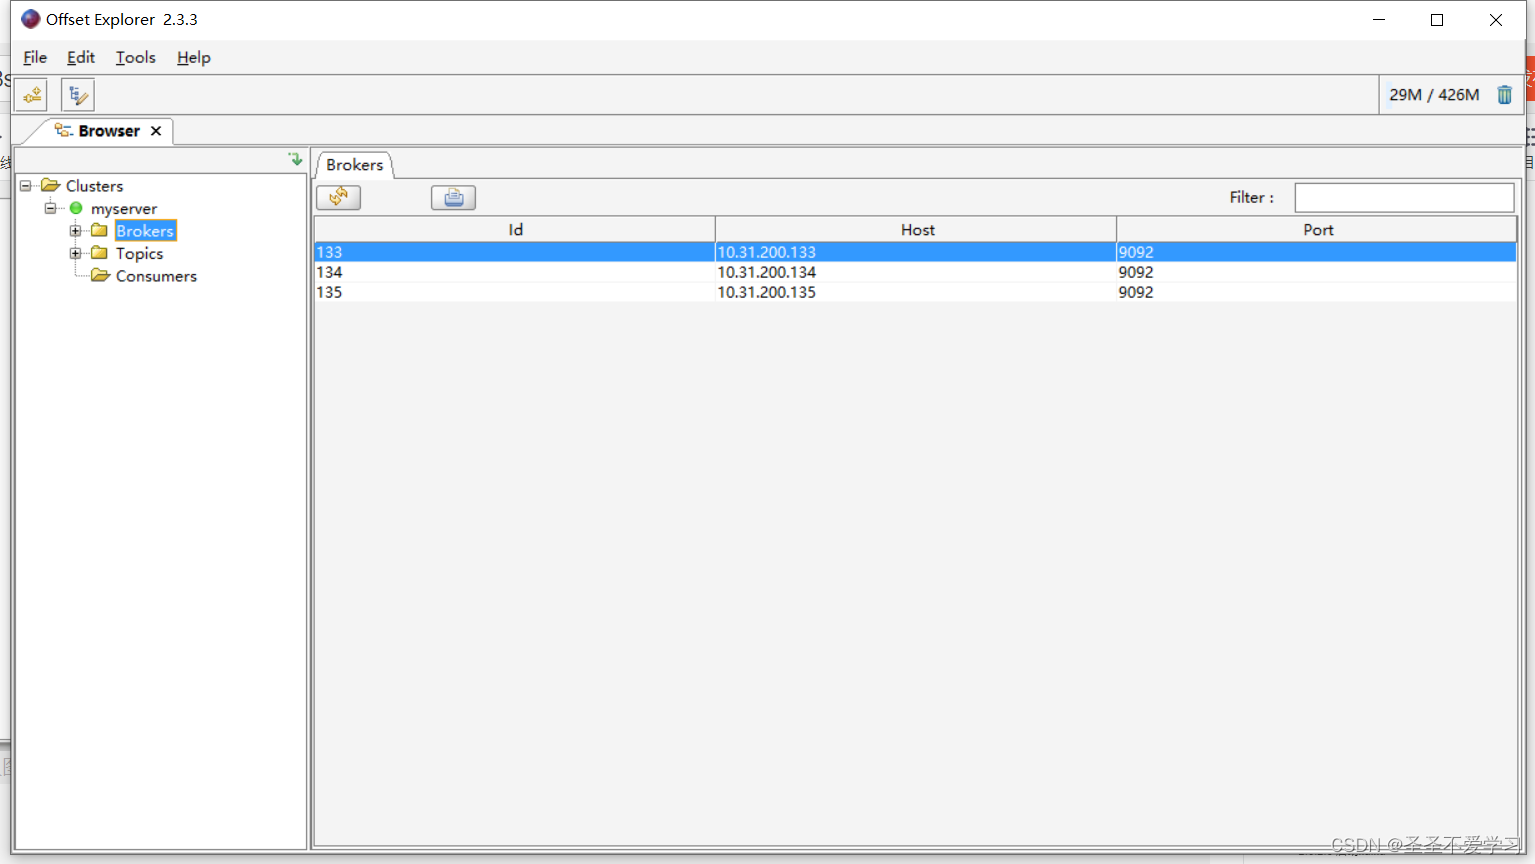Click the Consumers folder icon
This screenshot has height=864, width=1535.
click(x=100, y=276)
